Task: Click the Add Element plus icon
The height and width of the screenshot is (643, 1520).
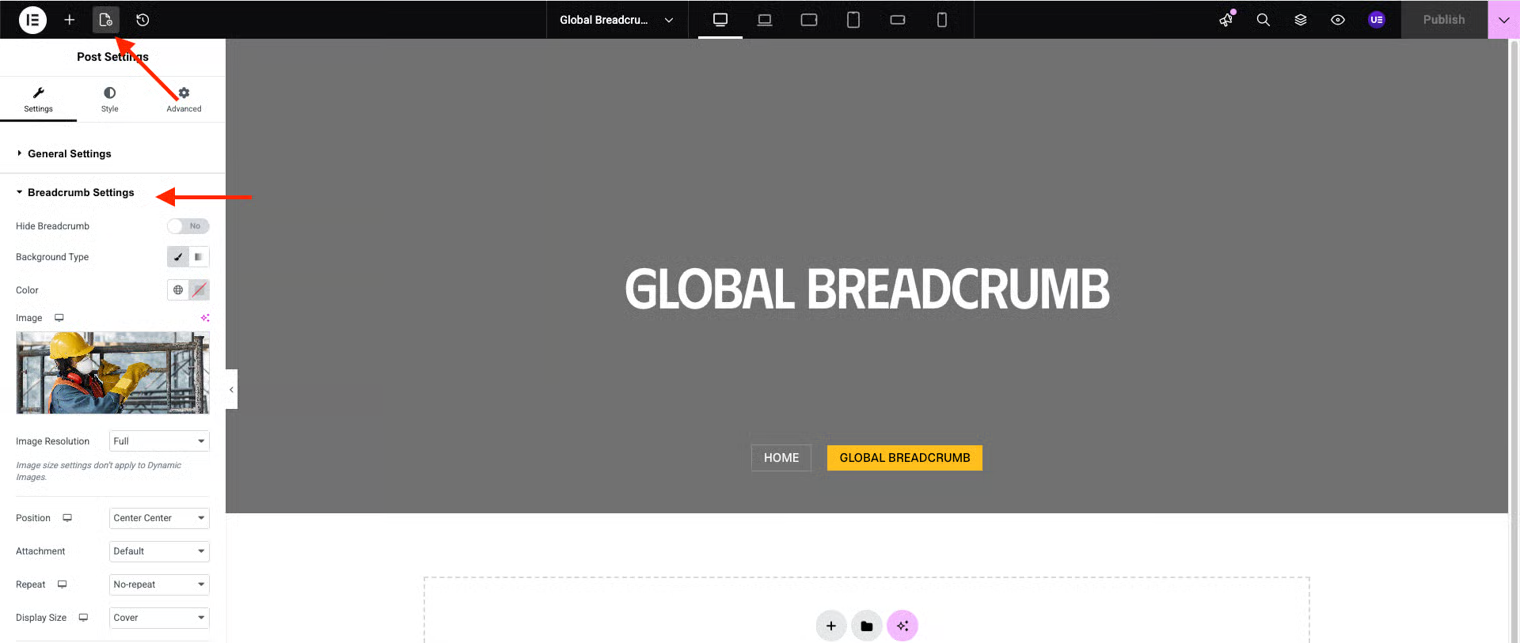Action: tap(69, 20)
